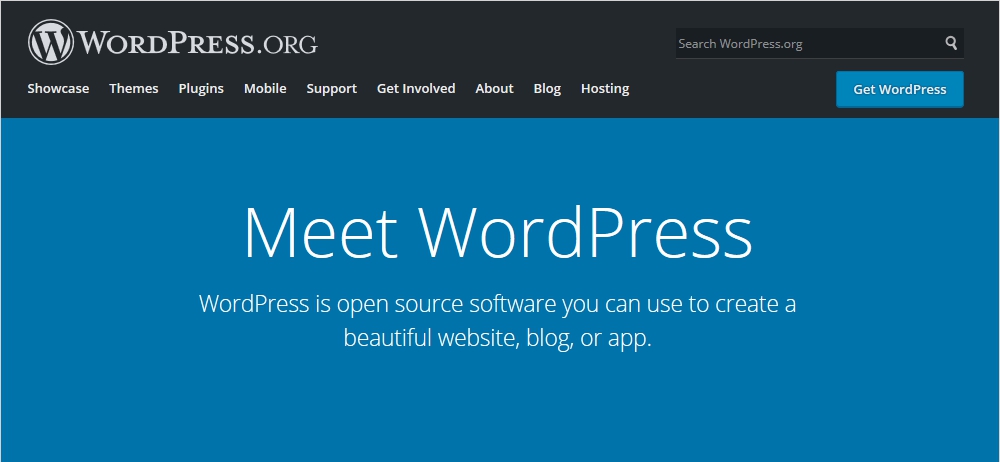Open the Plugins navigation link

pos(201,89)
